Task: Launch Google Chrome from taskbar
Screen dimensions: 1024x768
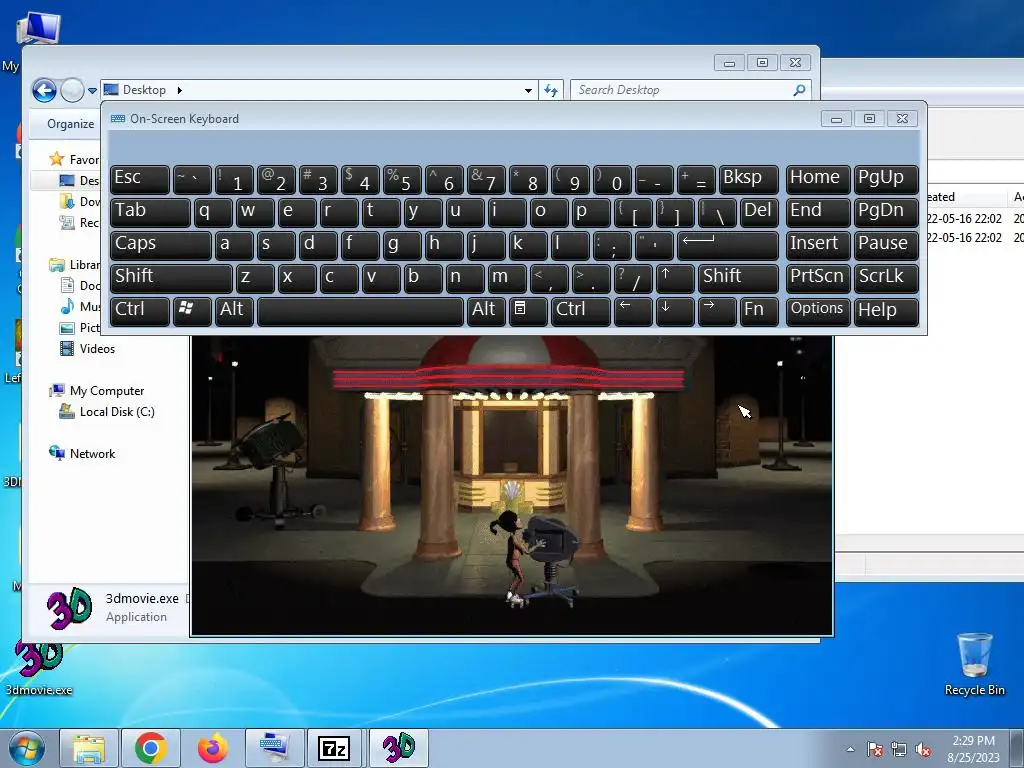Action: point(151,748)
